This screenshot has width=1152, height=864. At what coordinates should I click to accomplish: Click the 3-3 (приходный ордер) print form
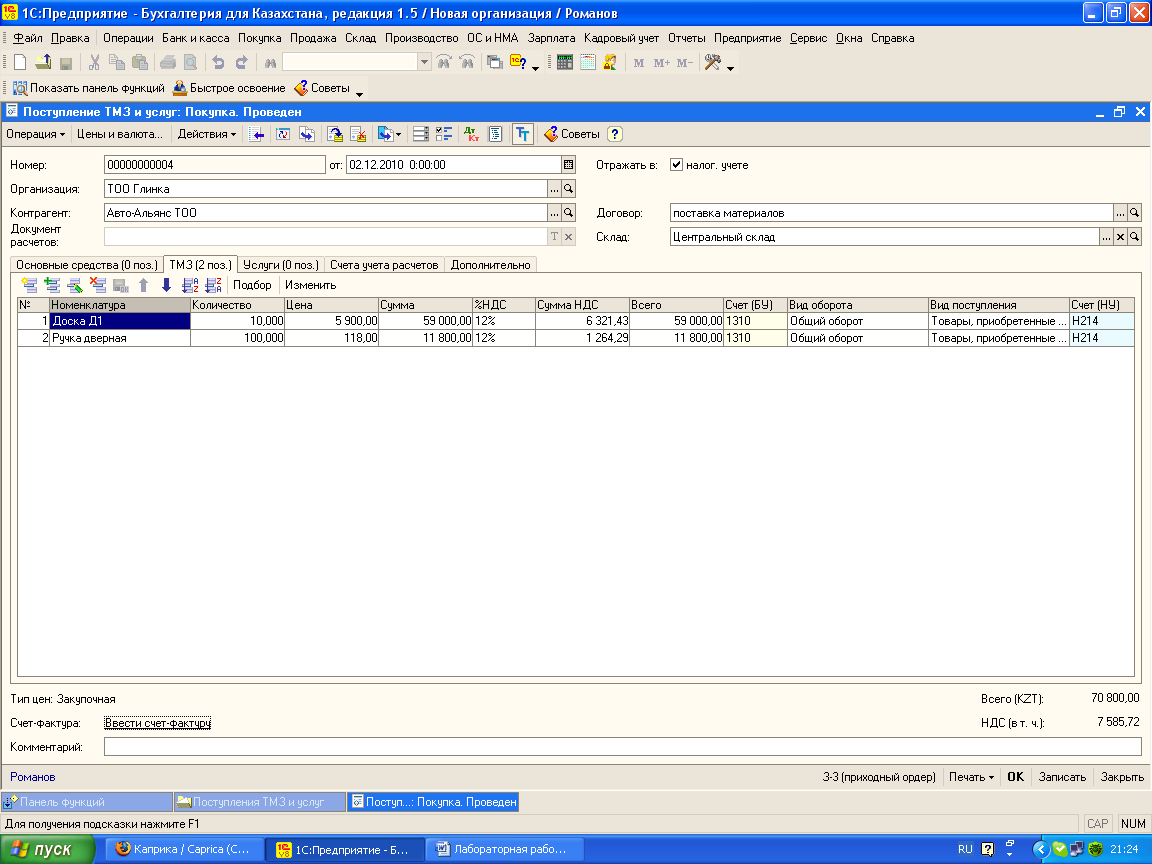879,777
